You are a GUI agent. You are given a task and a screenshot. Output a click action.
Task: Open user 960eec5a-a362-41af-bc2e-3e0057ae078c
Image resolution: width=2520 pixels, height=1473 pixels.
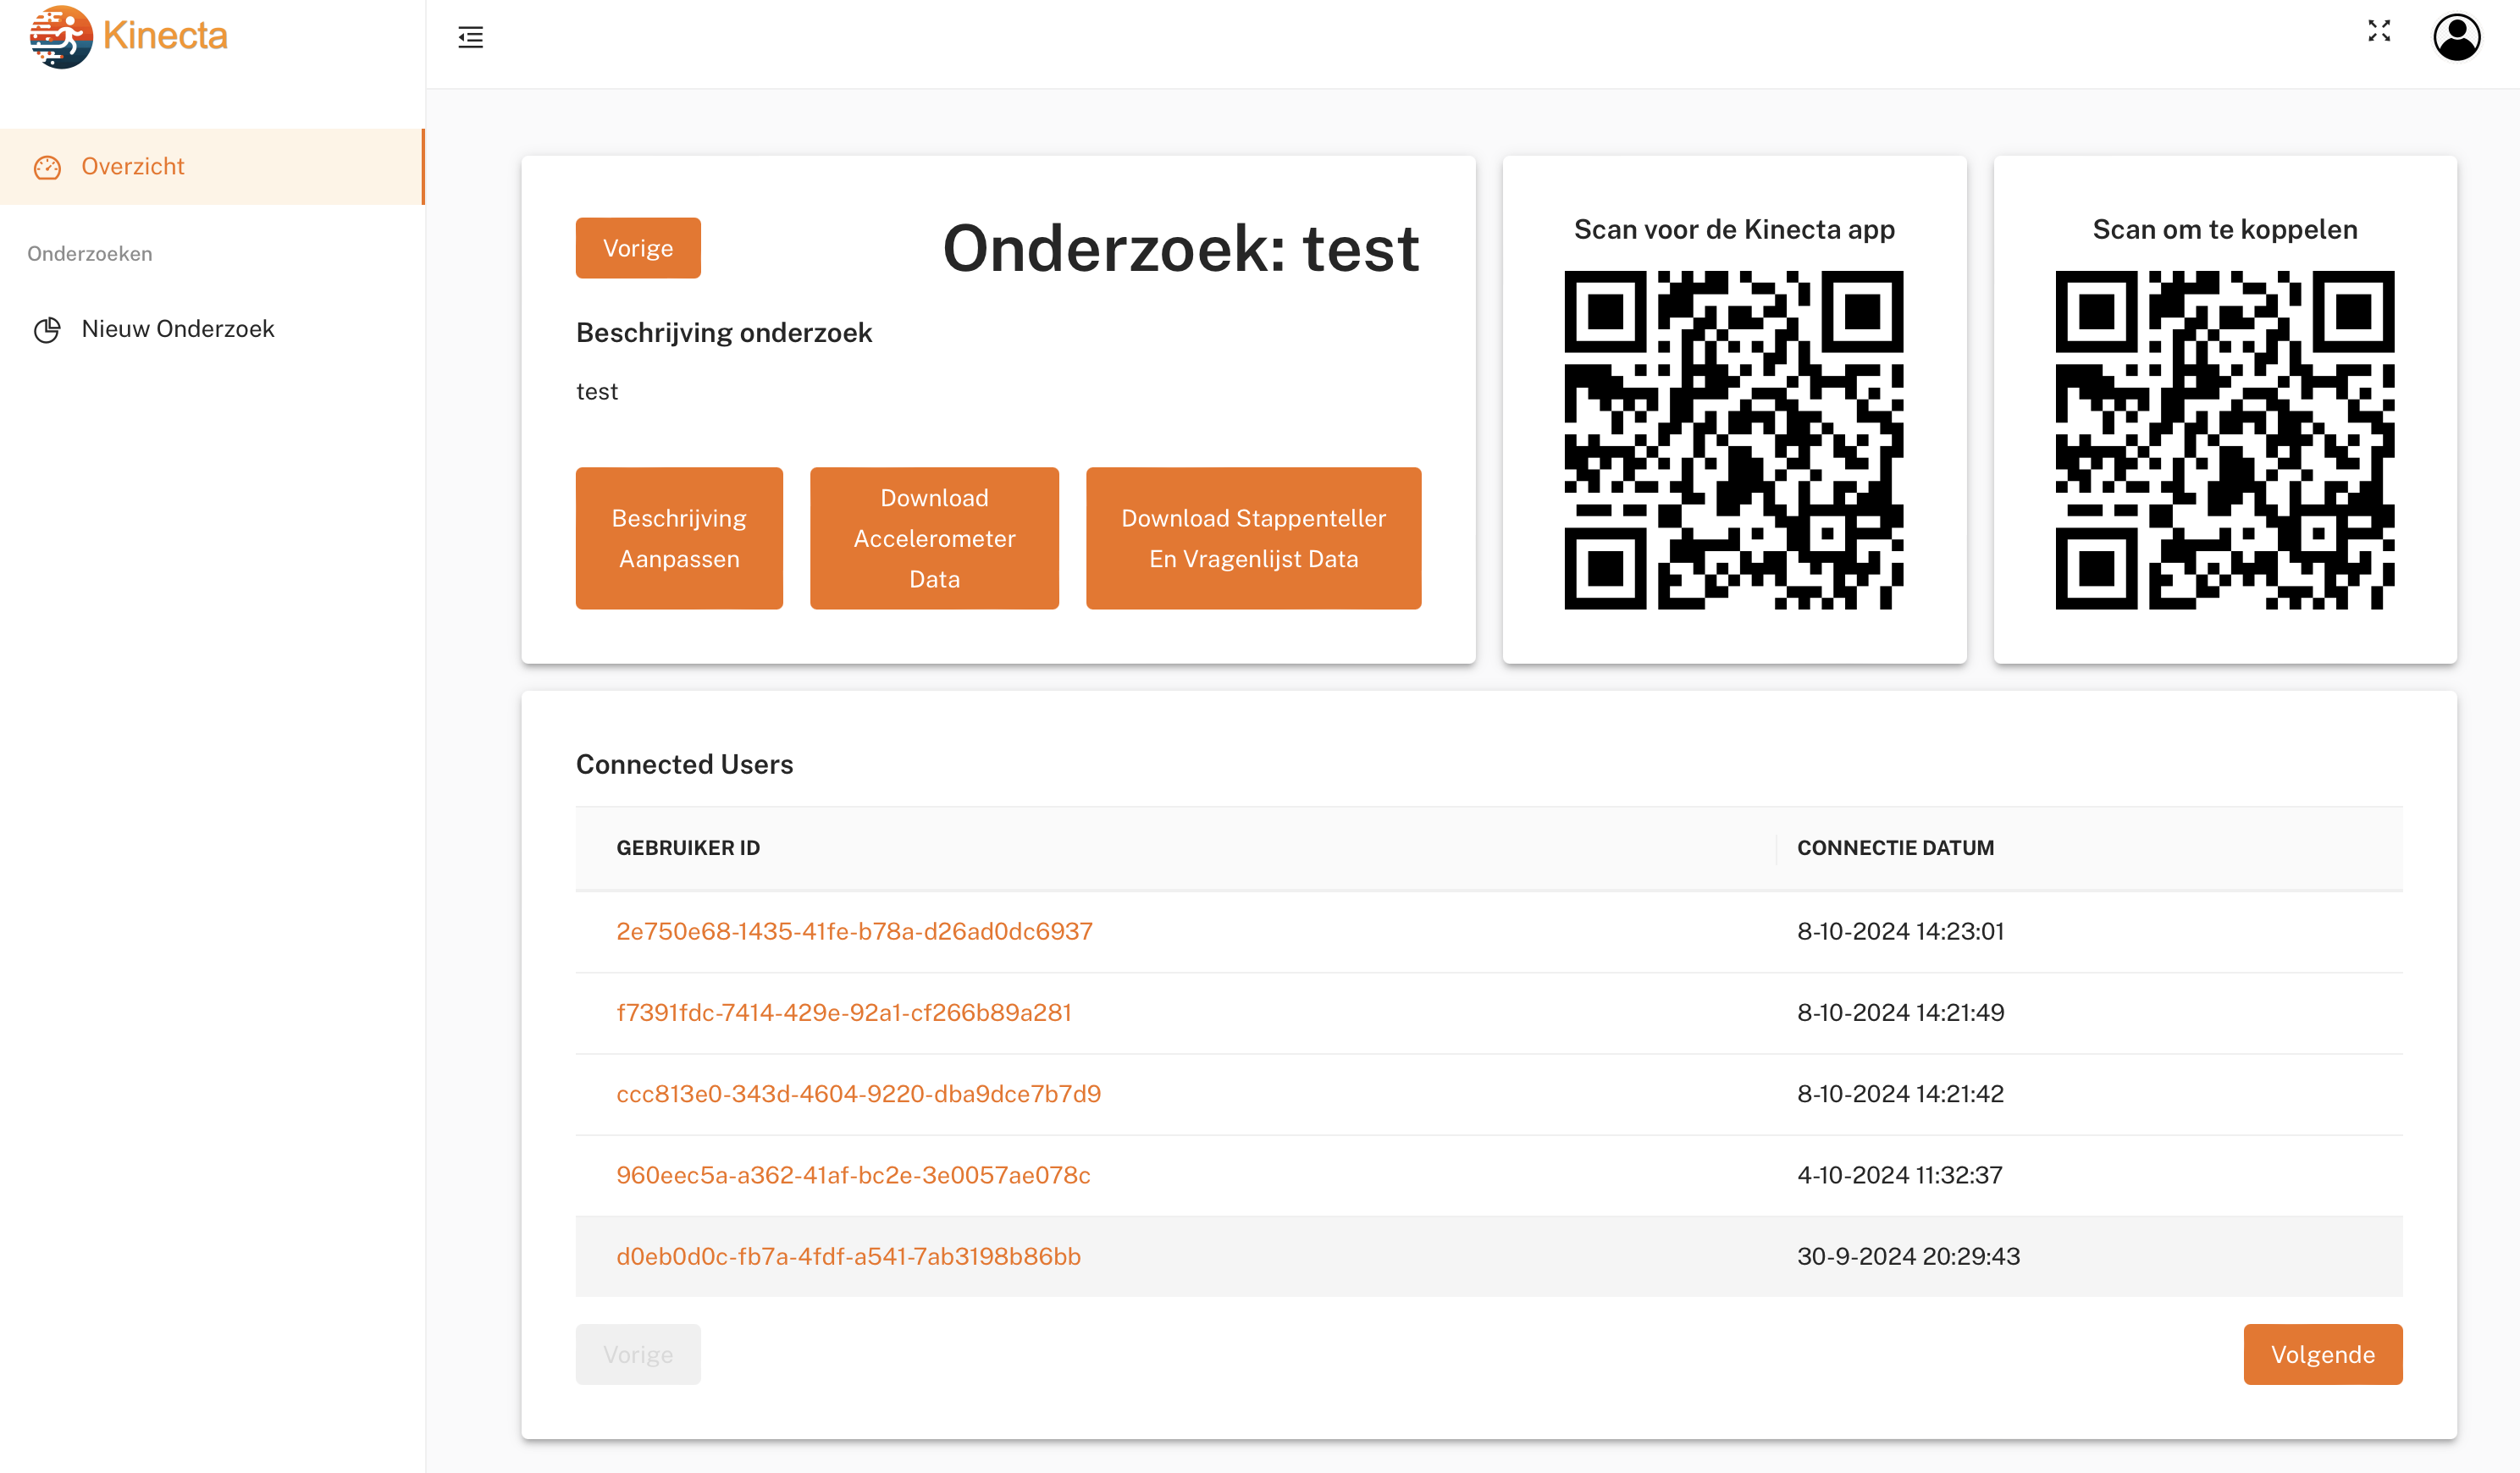point(852,1174)
